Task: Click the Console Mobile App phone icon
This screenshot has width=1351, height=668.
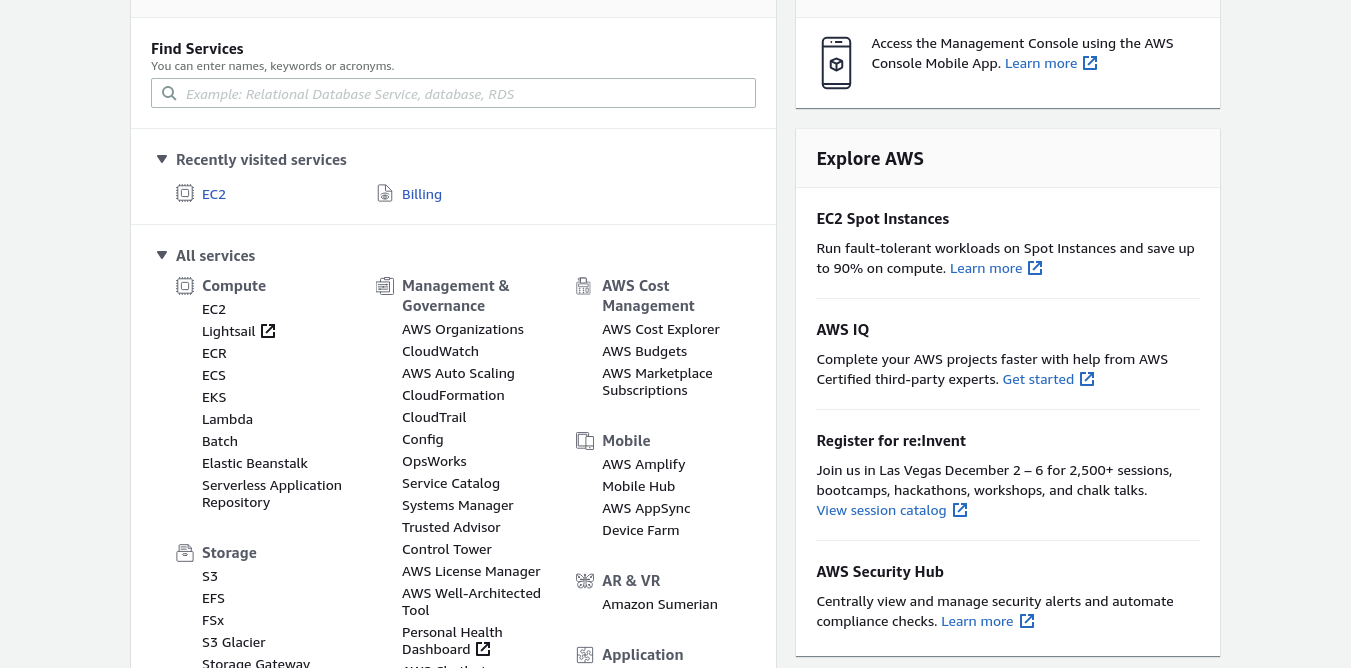Action: 836,63
